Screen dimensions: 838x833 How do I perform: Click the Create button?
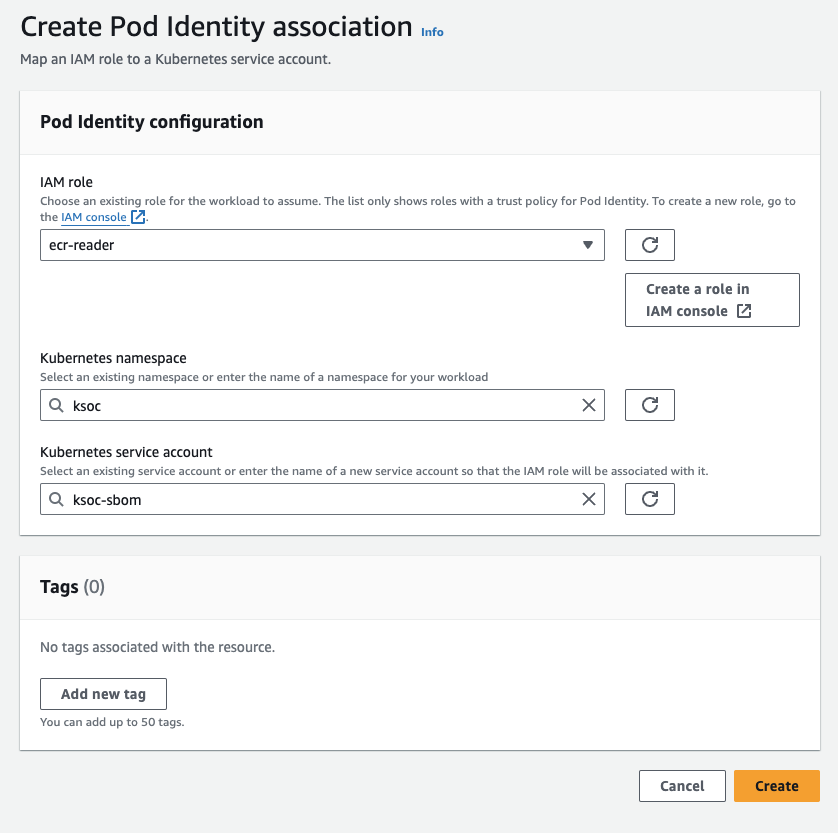[x=777, y=785]
